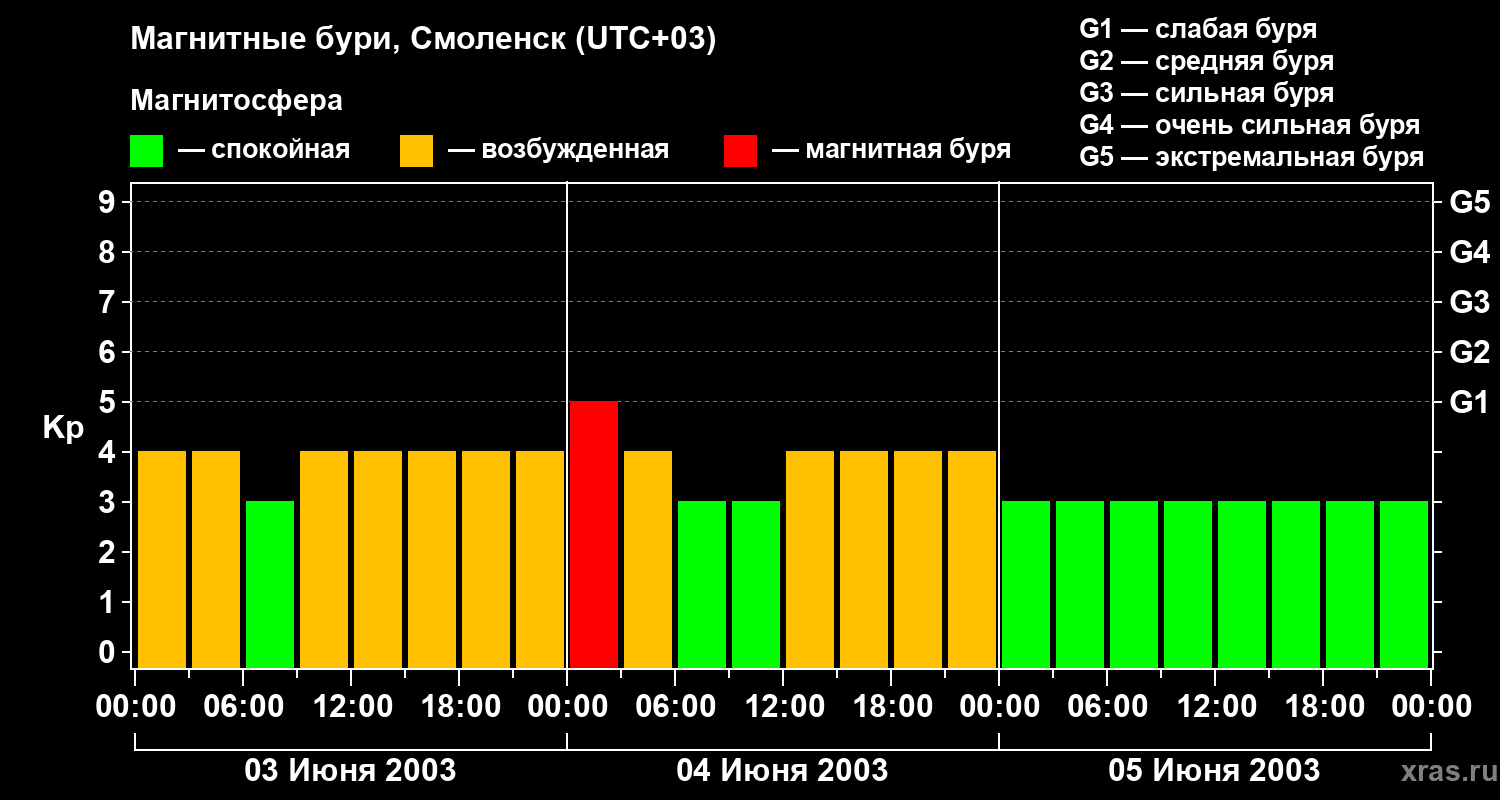Viewport: 1500px width, 800px height.
Task: Click the 'Kp' axis title
Action: pyautogui.click(x=63, y=428)
